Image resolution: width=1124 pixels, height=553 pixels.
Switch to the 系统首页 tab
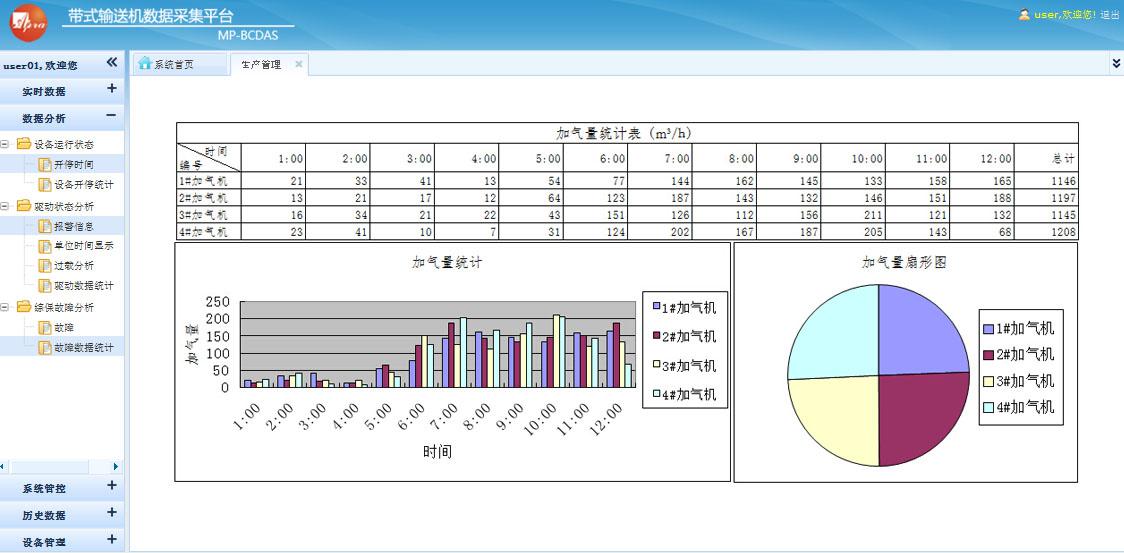[x=173, y=65]
